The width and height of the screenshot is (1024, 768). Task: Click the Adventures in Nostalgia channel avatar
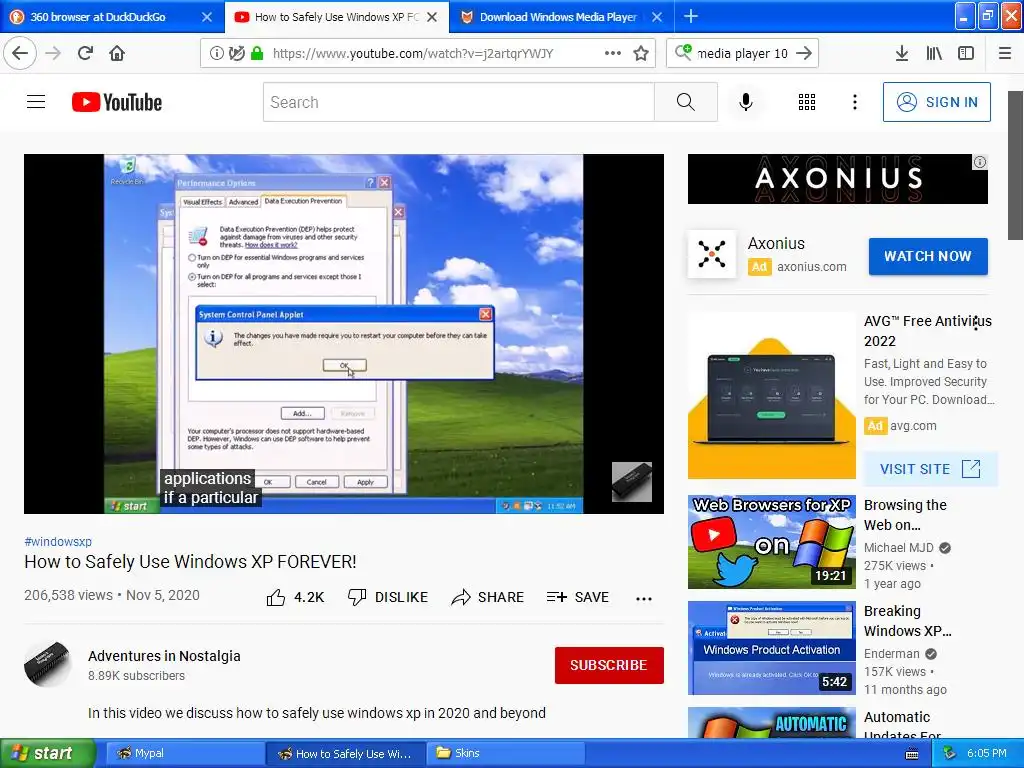tap(48, 665)
